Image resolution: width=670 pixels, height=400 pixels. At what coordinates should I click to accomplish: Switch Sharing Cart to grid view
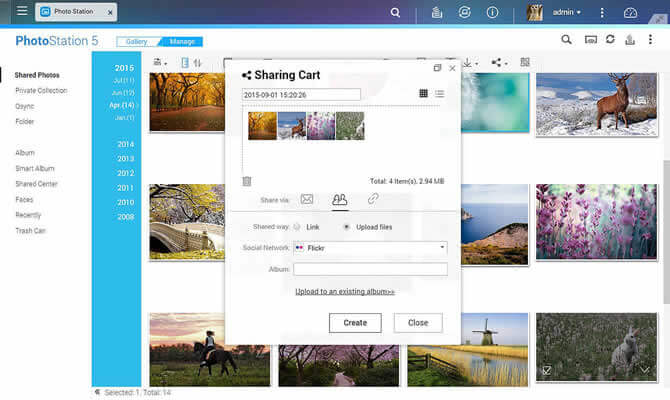coord(423,94)
